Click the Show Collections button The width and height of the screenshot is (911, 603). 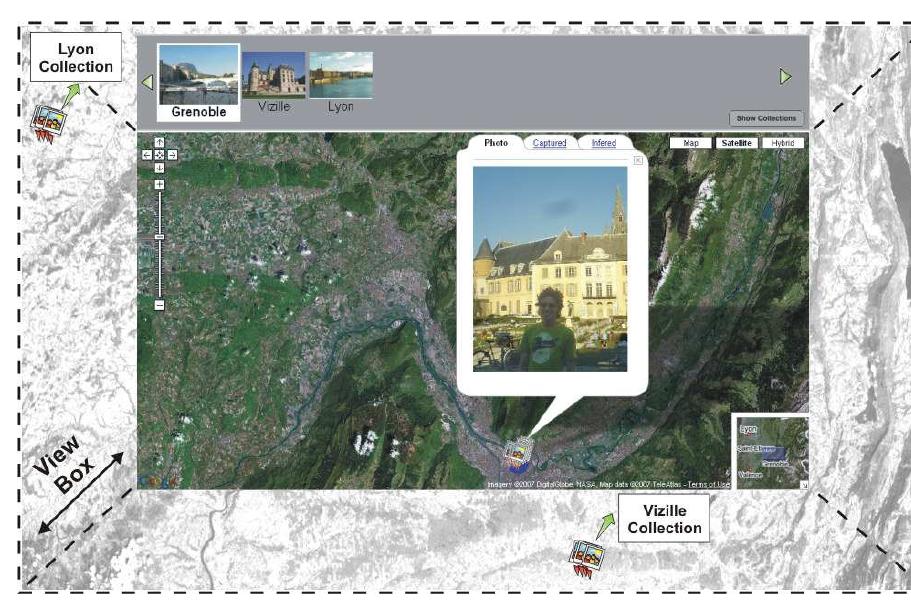point(766,118)
